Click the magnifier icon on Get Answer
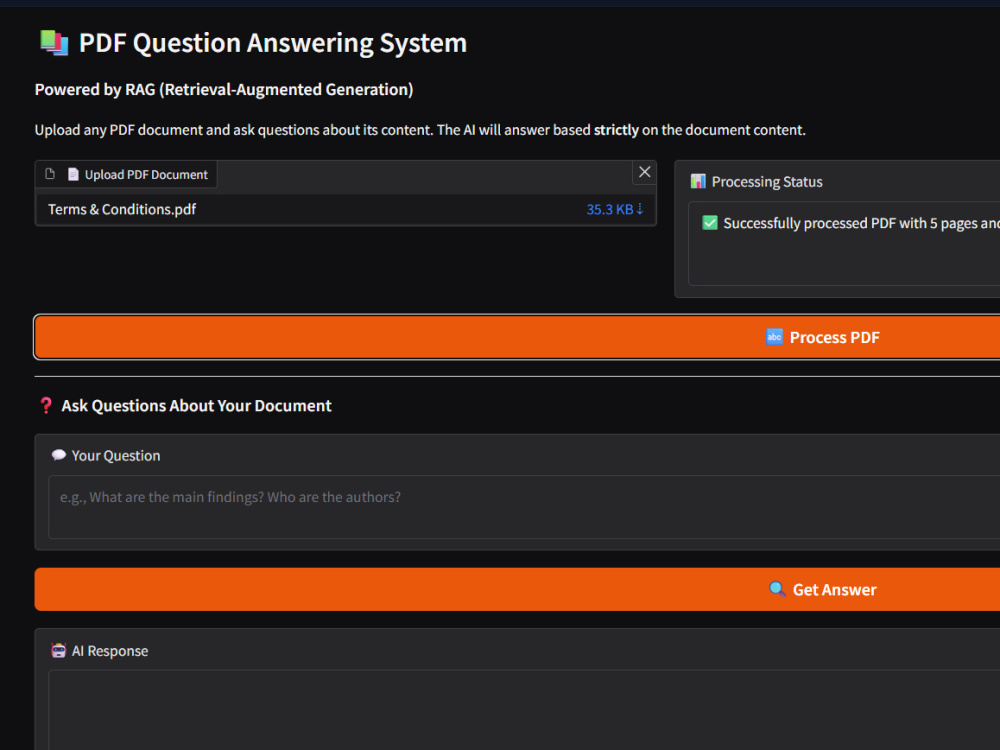This screenshot has height=750, width=1000. pos(777,589)
